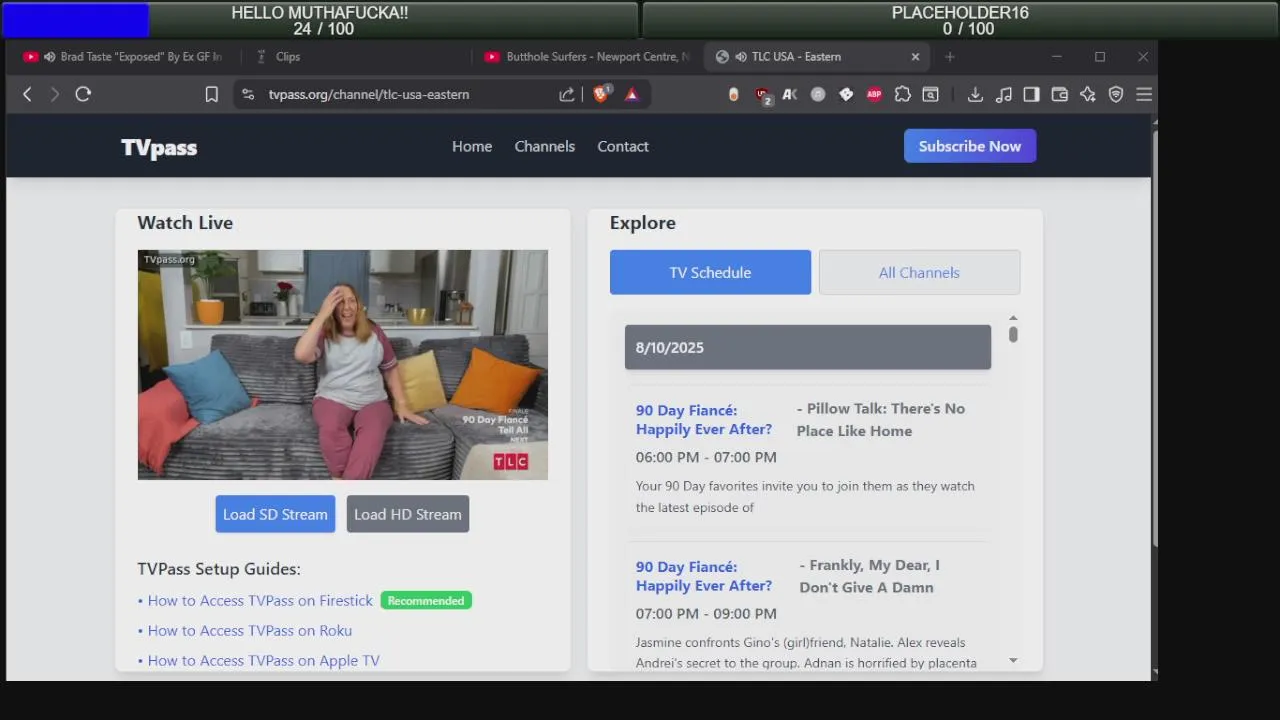Screen dimensions: 1280x720
Task: Click the TLC live video player
Action: tap(343, 365)
